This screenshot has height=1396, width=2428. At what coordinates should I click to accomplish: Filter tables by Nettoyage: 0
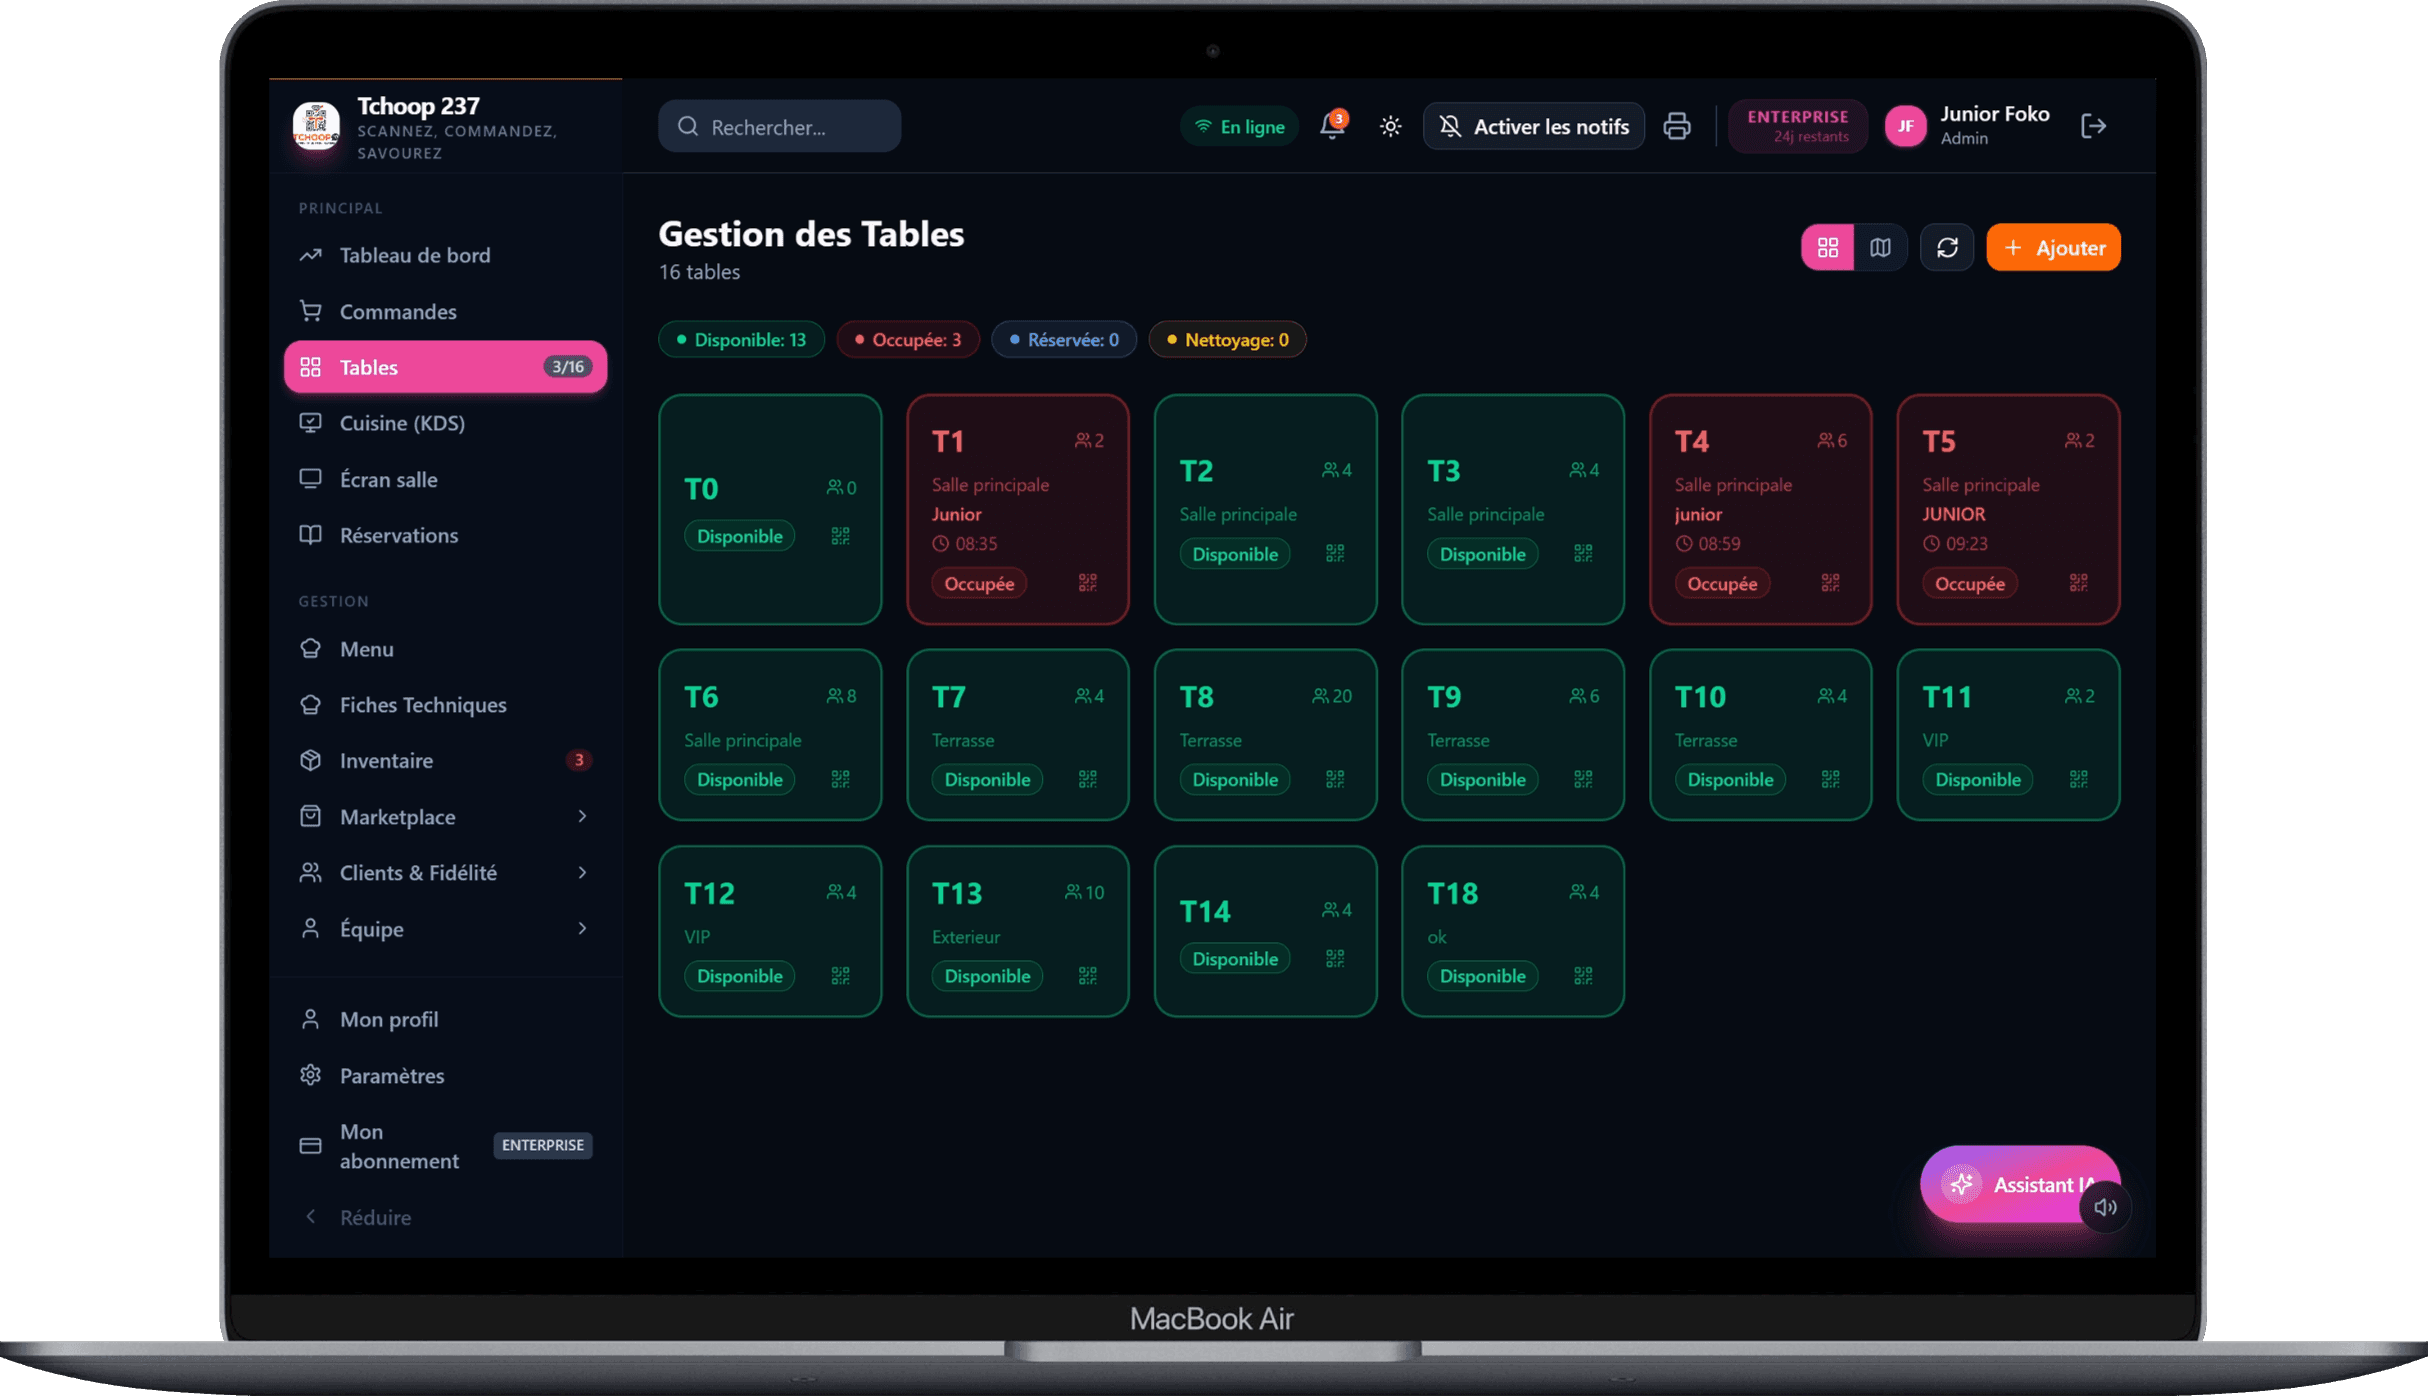(1228, 340)
